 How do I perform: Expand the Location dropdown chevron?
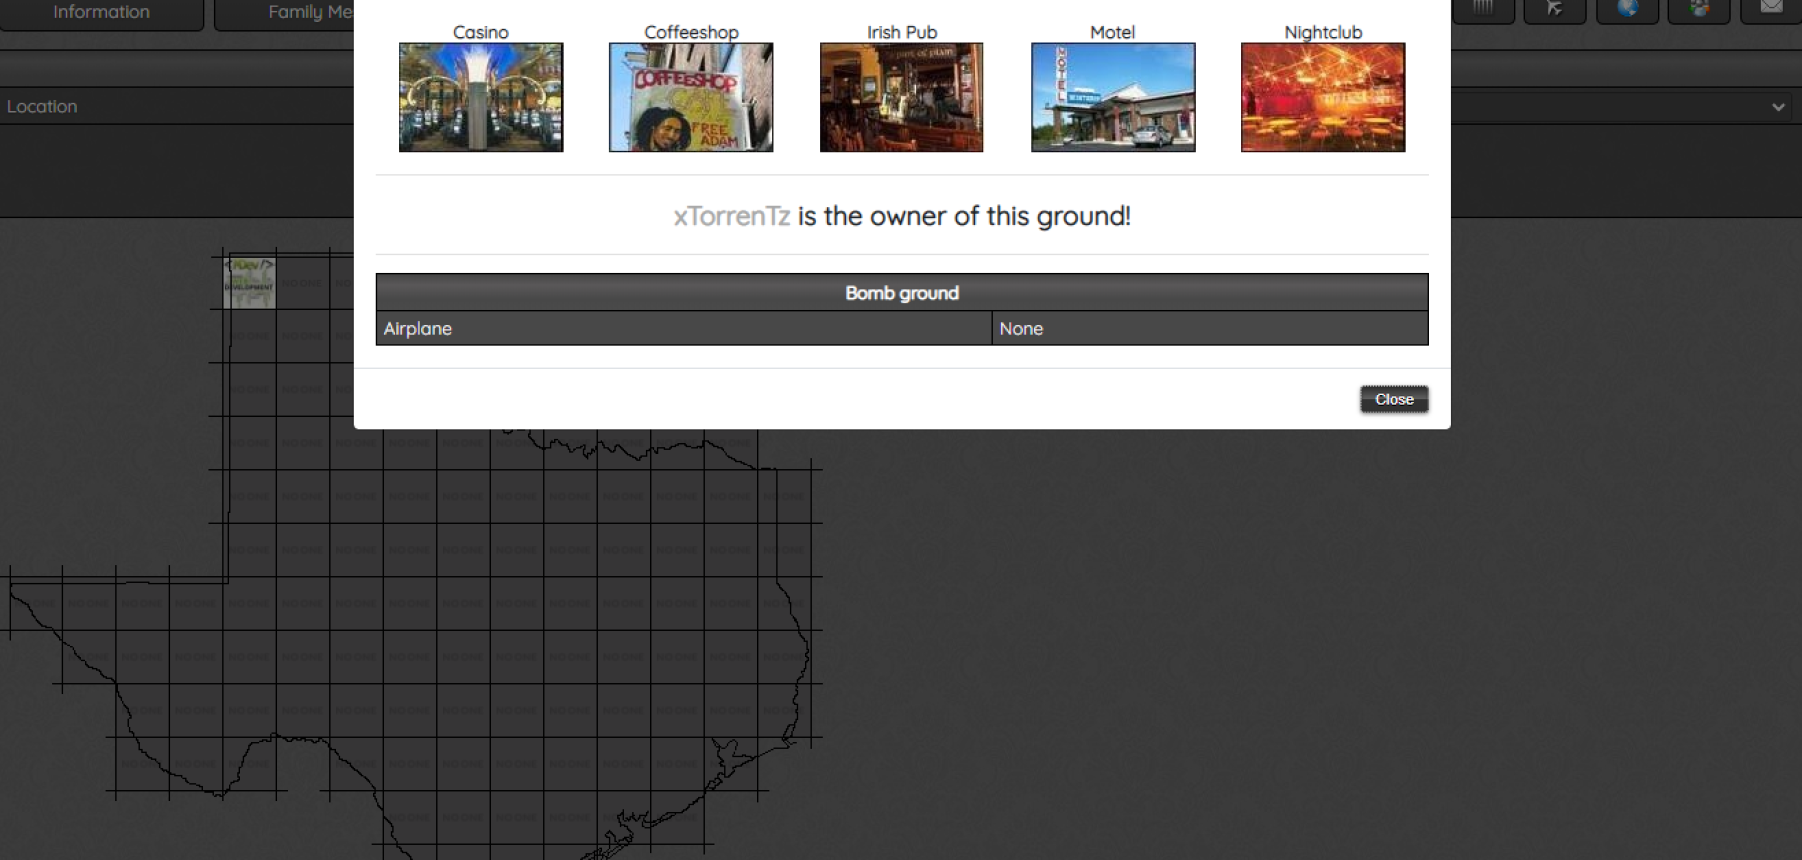point(1777,107)
